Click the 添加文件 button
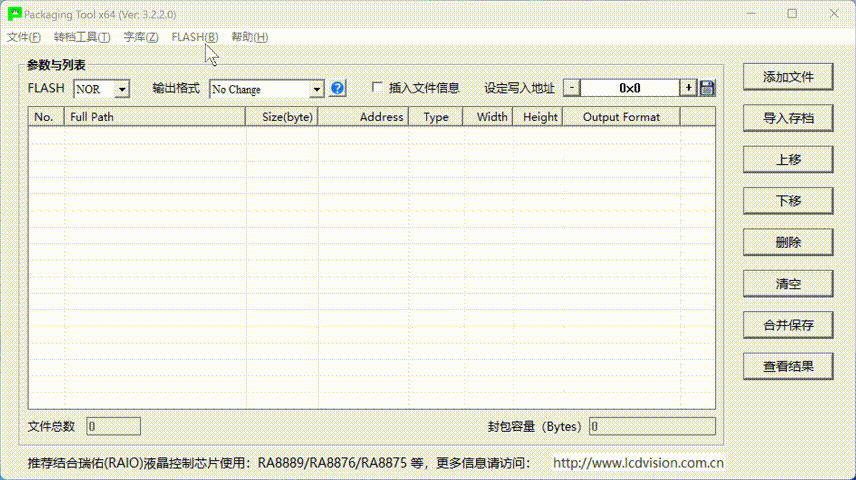The image size is (856, 480). [788, 77]
